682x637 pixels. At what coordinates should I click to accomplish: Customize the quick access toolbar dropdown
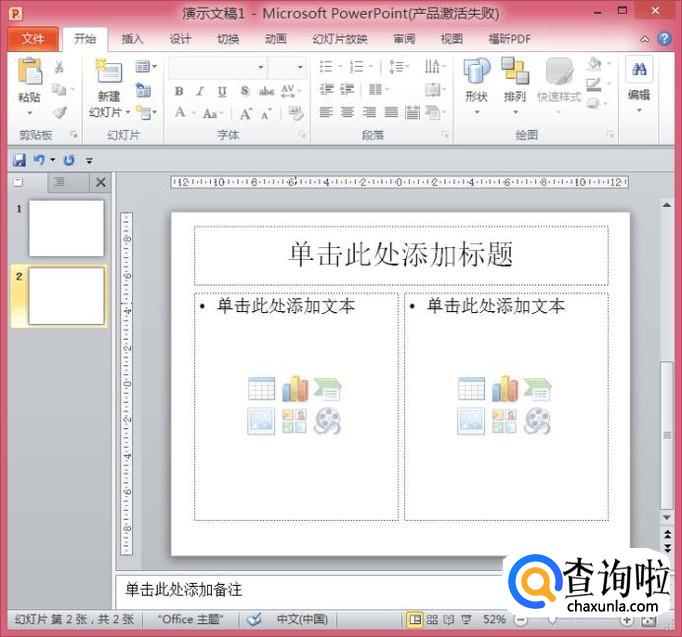coord(89,160)
